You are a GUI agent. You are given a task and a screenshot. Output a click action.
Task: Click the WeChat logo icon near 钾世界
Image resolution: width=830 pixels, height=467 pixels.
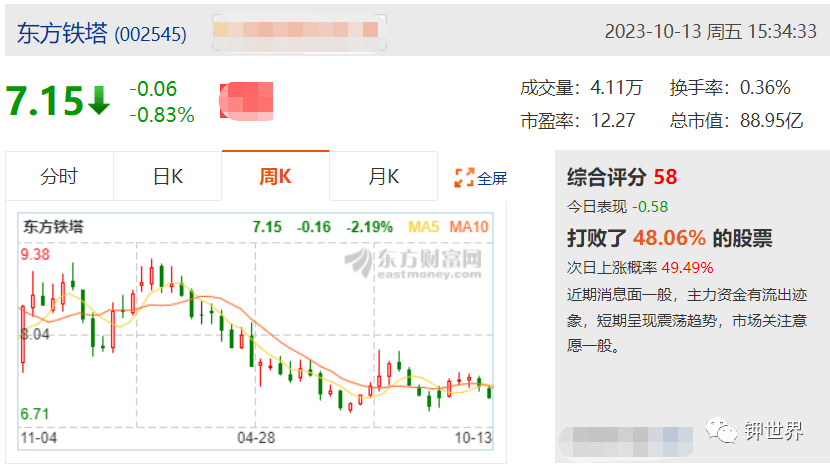[720, 430]
